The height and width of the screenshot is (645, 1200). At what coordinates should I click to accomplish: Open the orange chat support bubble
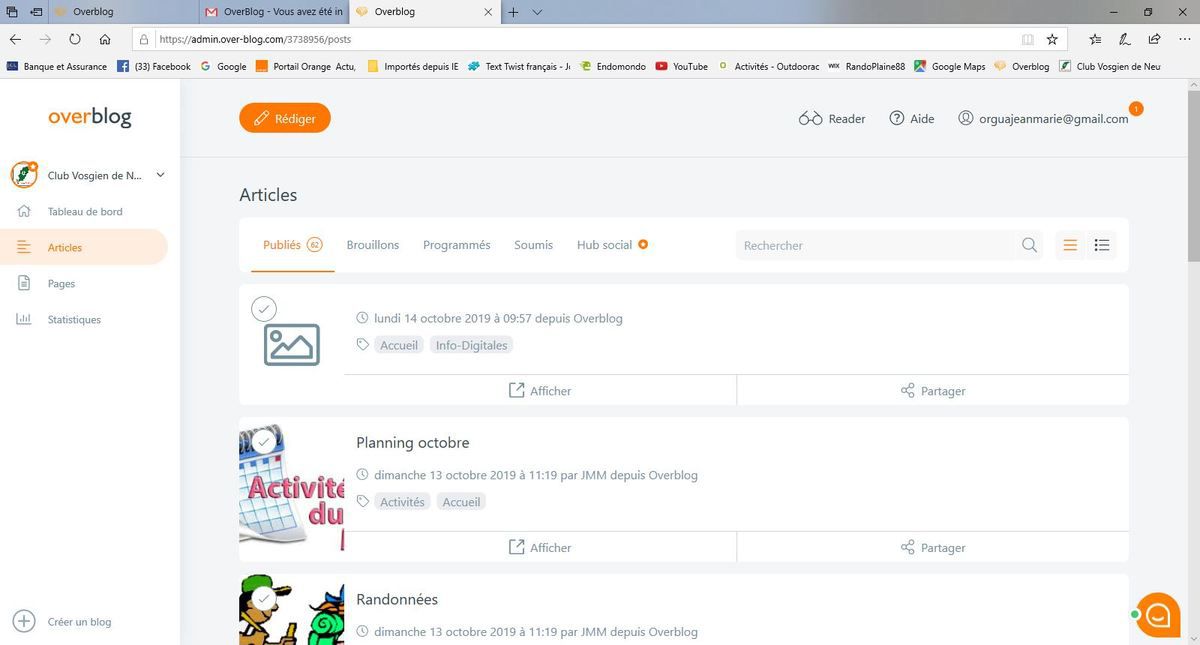point(1158,615)
